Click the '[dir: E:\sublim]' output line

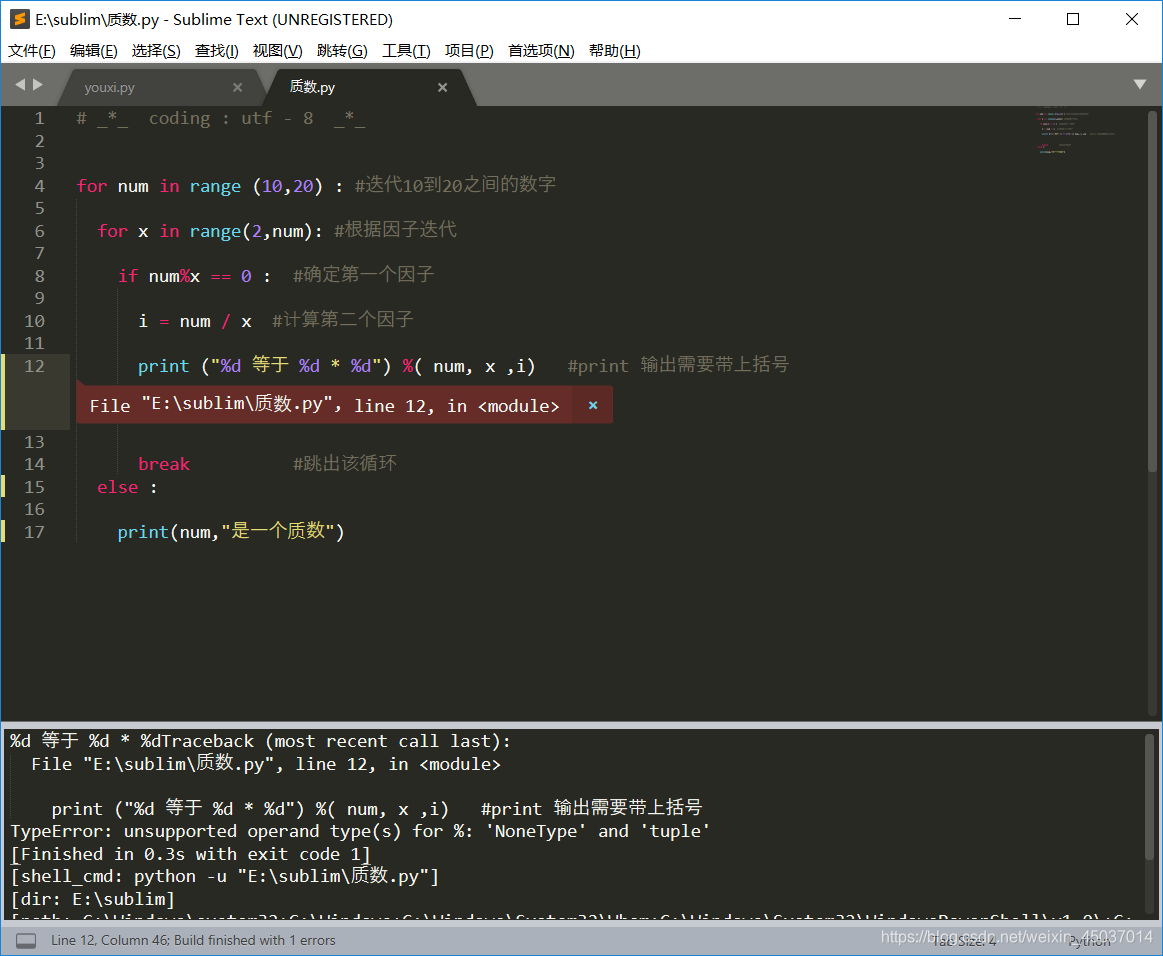click(x=93, y=900)
